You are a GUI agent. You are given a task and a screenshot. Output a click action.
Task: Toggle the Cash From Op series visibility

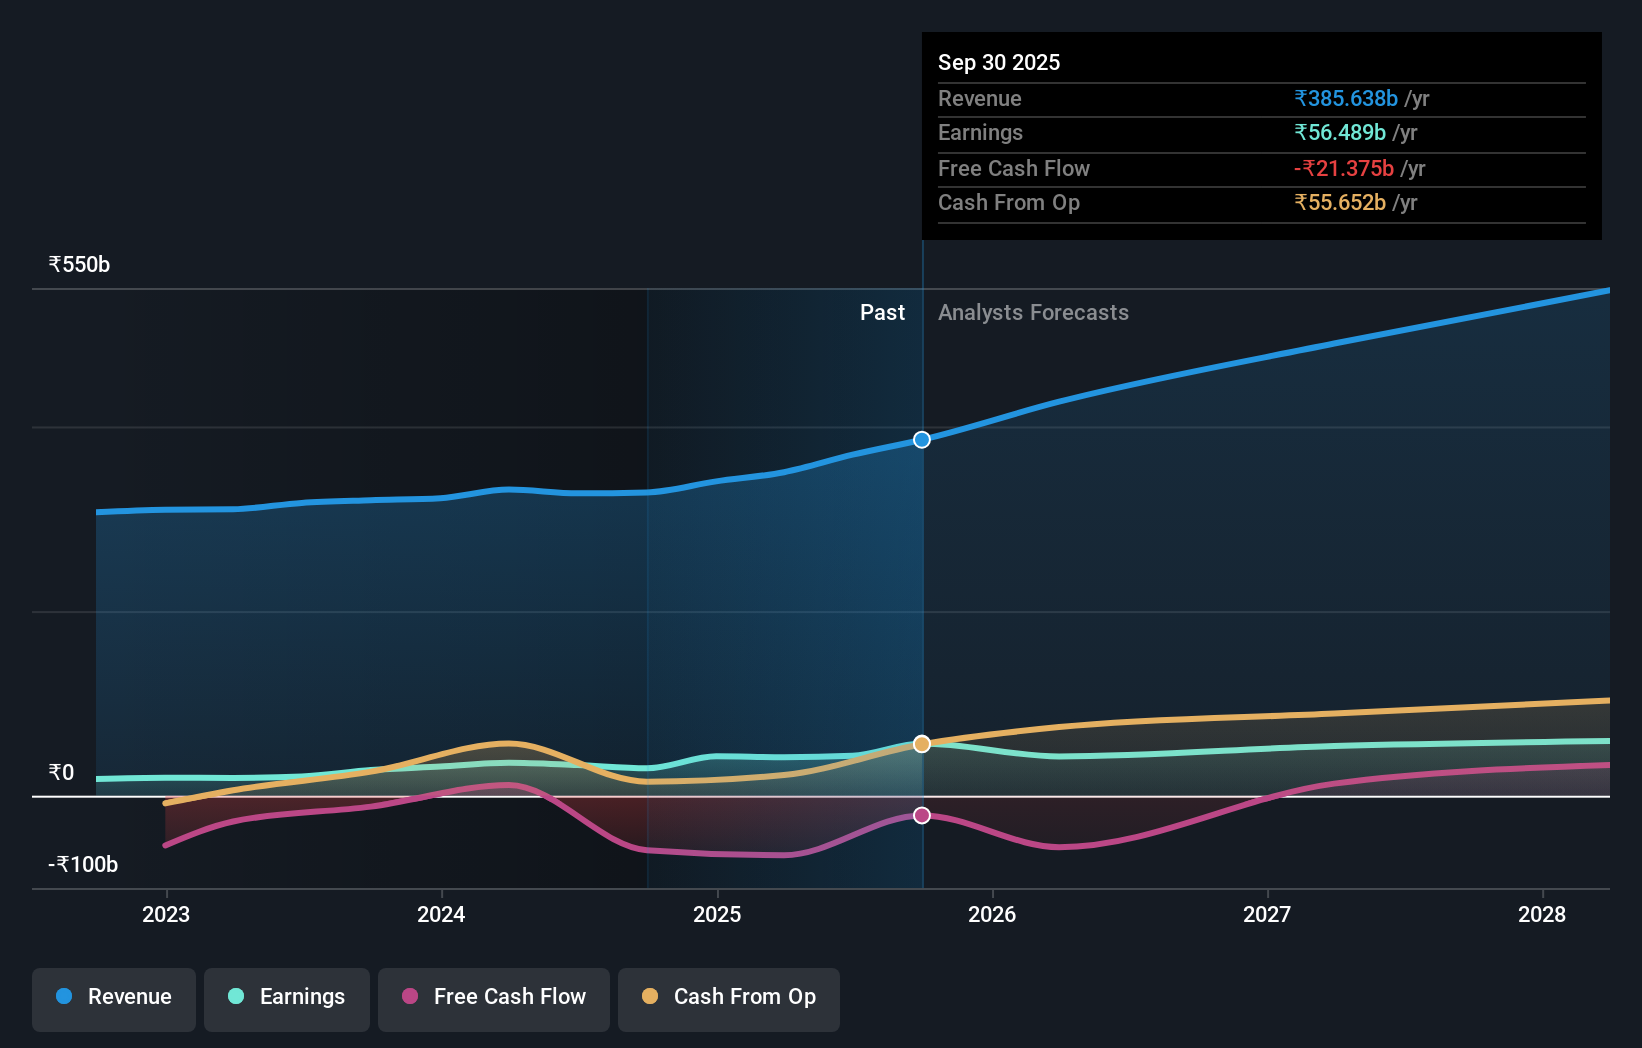click(x=729, y=997)
